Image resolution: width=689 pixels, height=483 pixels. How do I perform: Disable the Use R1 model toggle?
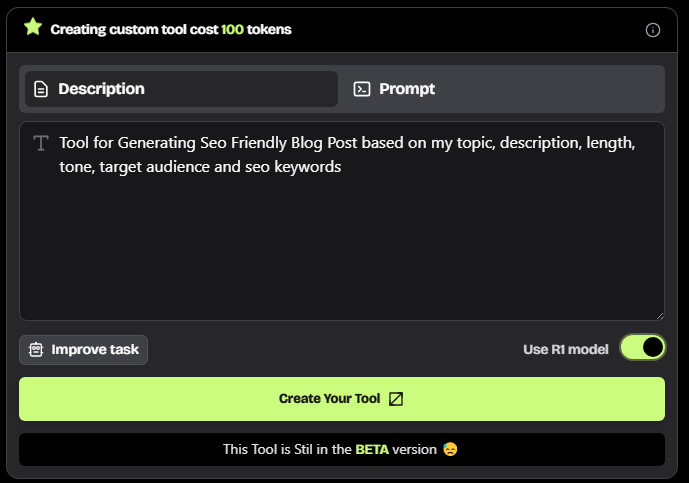(x=642, y=347)
